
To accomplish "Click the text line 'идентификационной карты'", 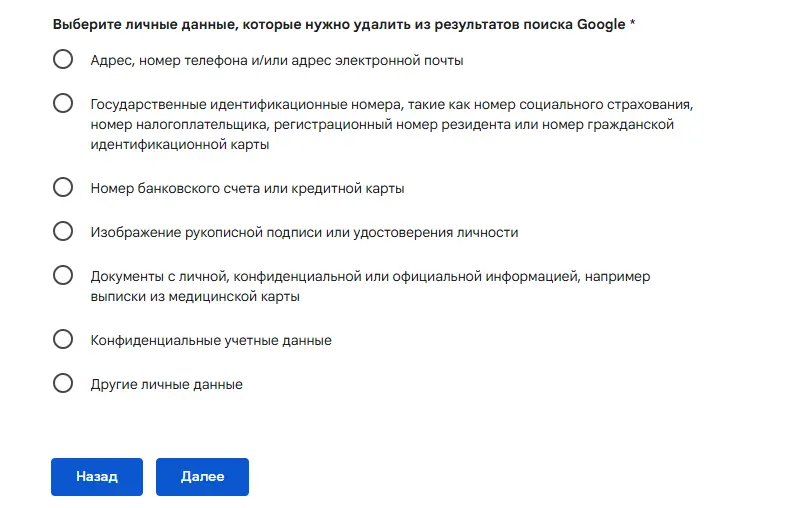I will [179, 144].
